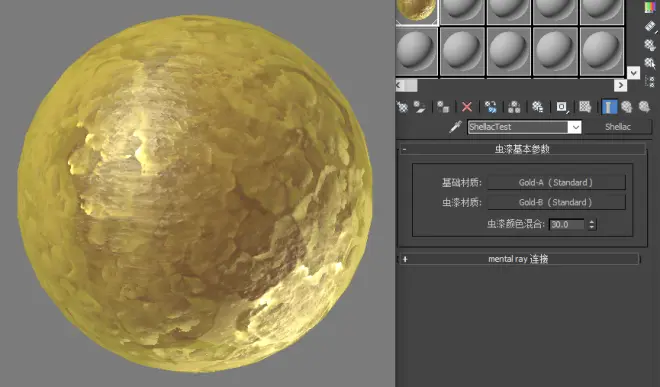Open the Material ID Channel flyout
The image size is (660, 387).
pyautogui.click(x=562, y=107)
